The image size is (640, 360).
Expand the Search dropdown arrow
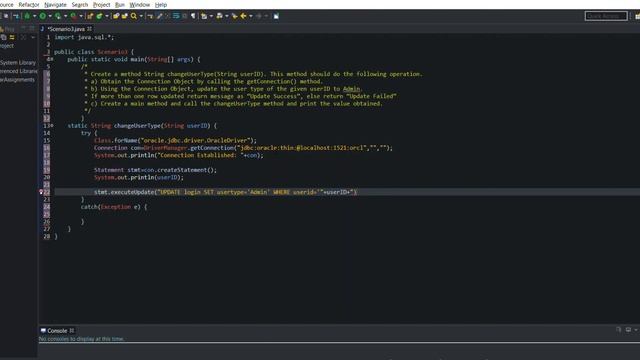click(141, 16)
